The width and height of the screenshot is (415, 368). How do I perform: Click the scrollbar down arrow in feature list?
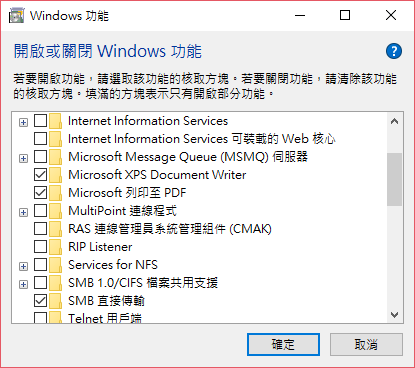tap(395, 315)
